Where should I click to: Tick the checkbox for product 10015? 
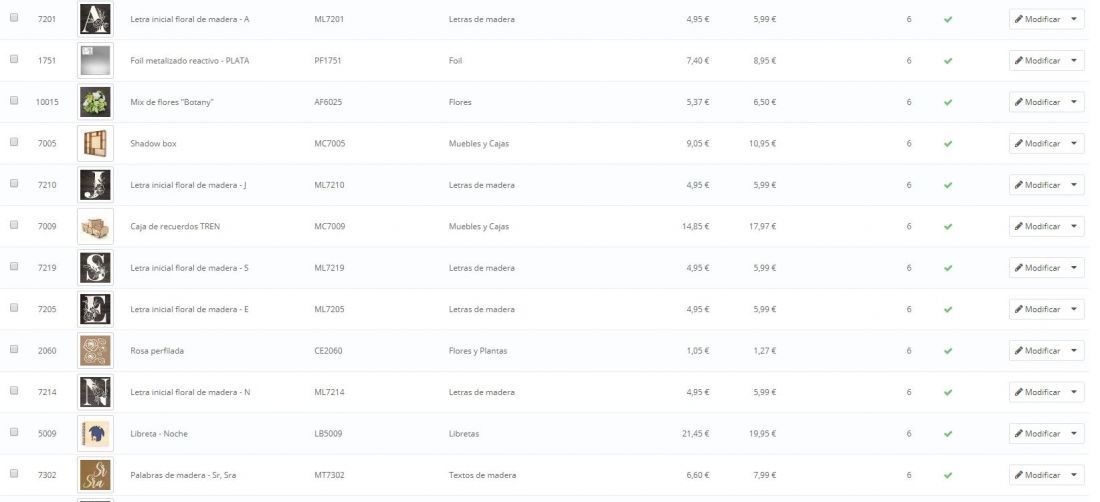14,100
